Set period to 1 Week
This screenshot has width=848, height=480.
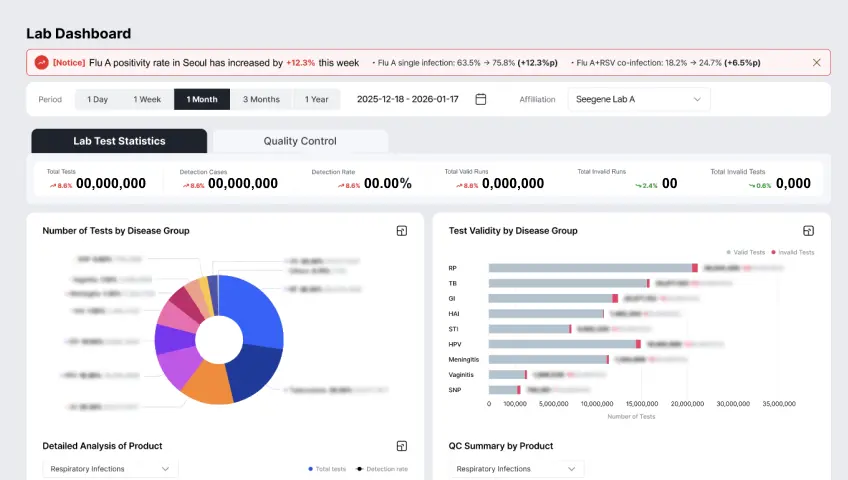point(147,99)
